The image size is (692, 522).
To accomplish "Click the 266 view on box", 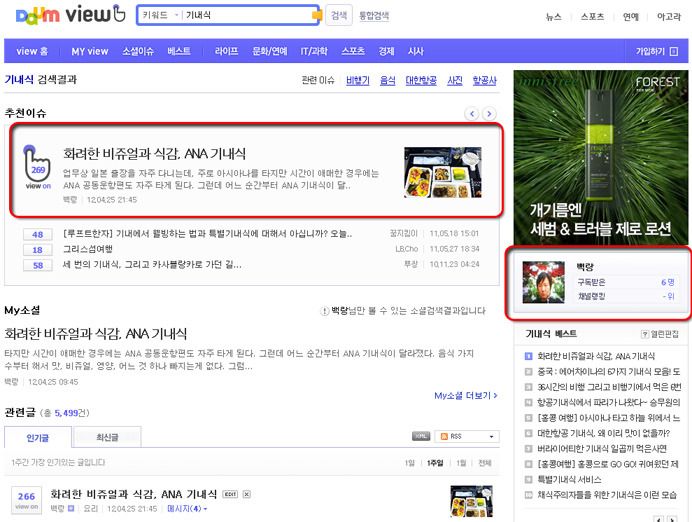I will point(26,500).
